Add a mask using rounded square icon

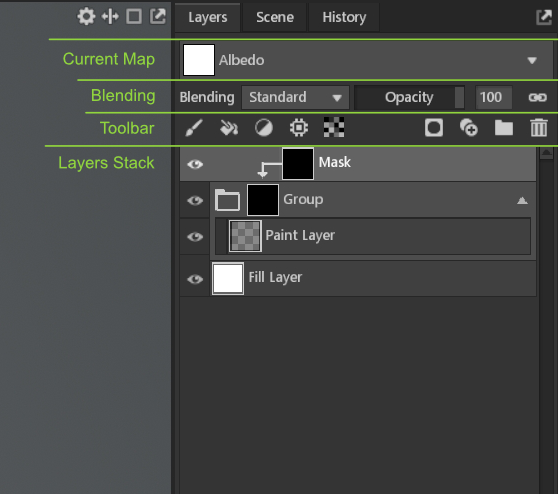[x=434, y=128]
